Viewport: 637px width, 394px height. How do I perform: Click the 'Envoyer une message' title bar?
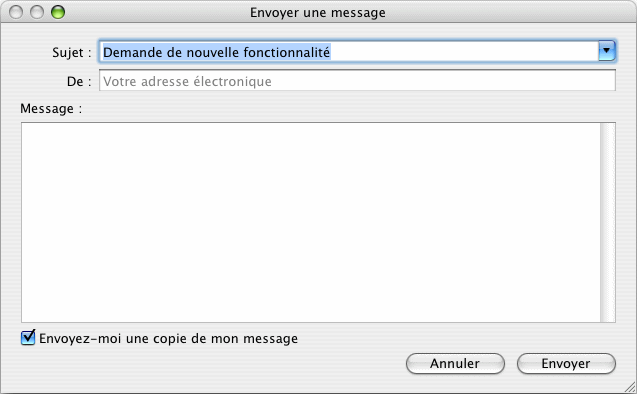pos(318,13)
